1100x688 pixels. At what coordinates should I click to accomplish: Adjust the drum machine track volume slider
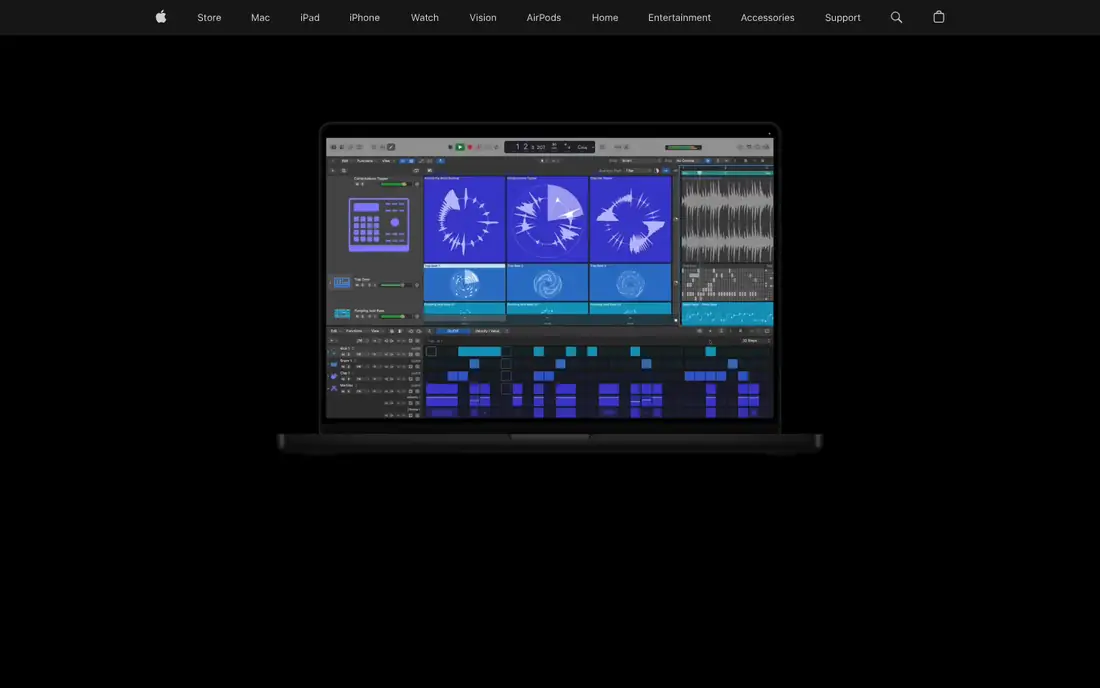(395, 184)
